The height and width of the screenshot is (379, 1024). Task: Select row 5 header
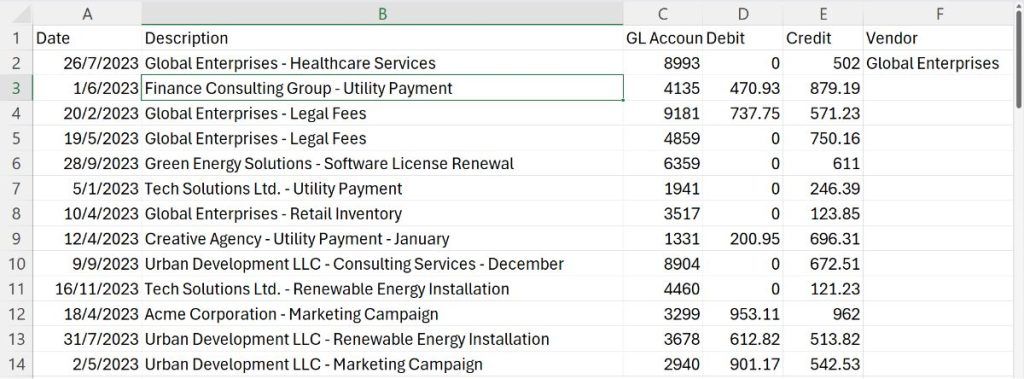click(x=16, y=139)
